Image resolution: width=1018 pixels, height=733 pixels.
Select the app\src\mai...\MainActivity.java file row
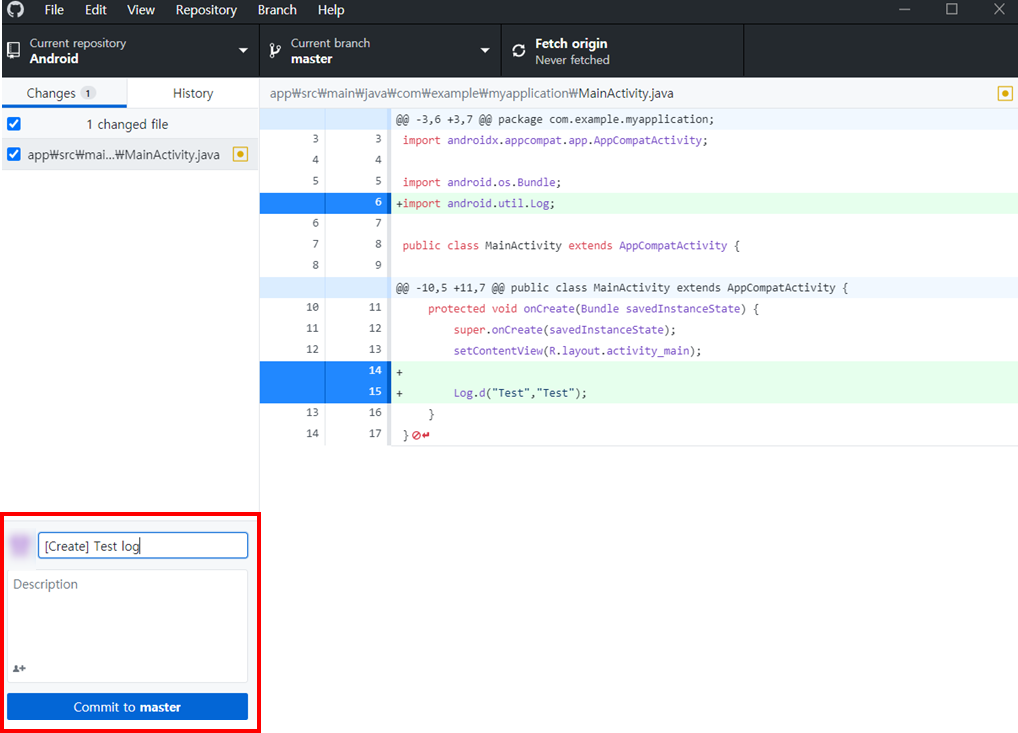(130, 155)
